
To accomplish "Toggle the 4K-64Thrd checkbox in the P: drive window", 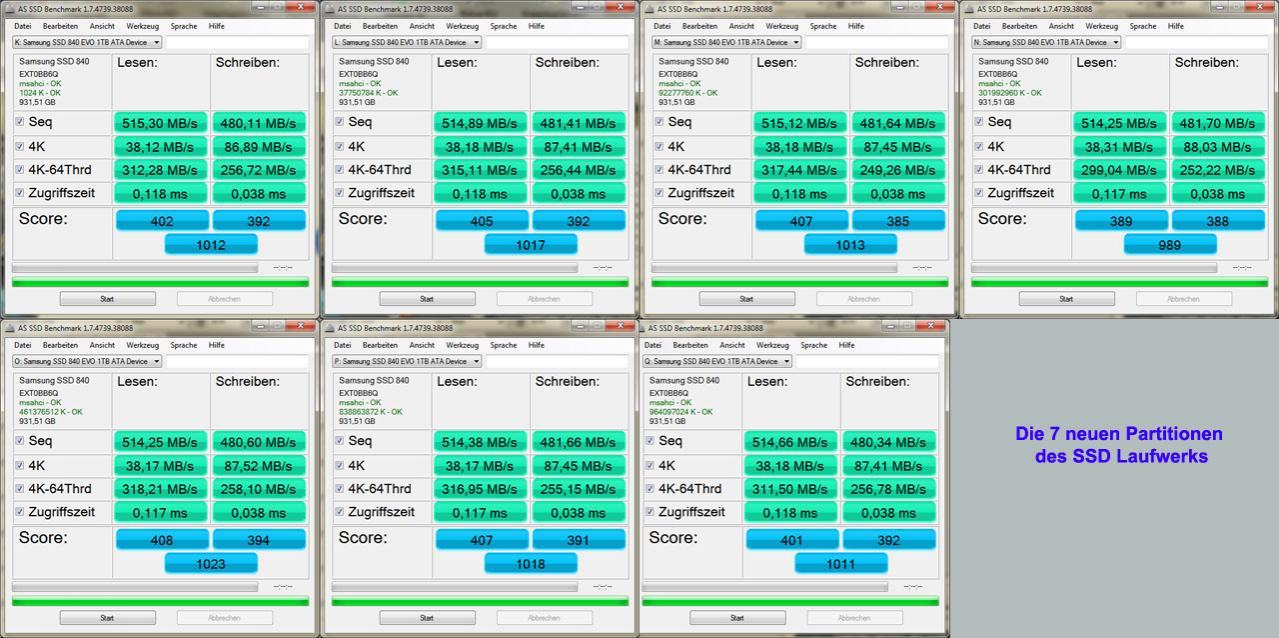I will pos(340,488).
